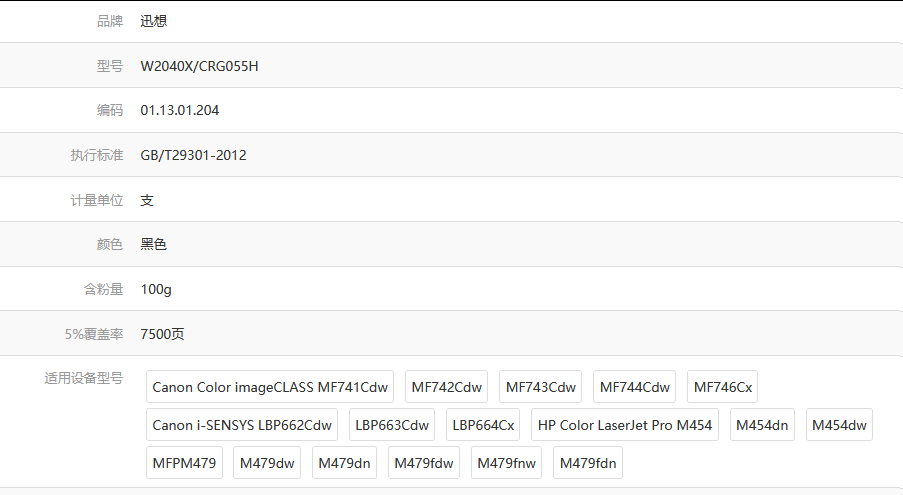Click the MF746Cx model tag
The image size is (903, 495).
(723, 387)
